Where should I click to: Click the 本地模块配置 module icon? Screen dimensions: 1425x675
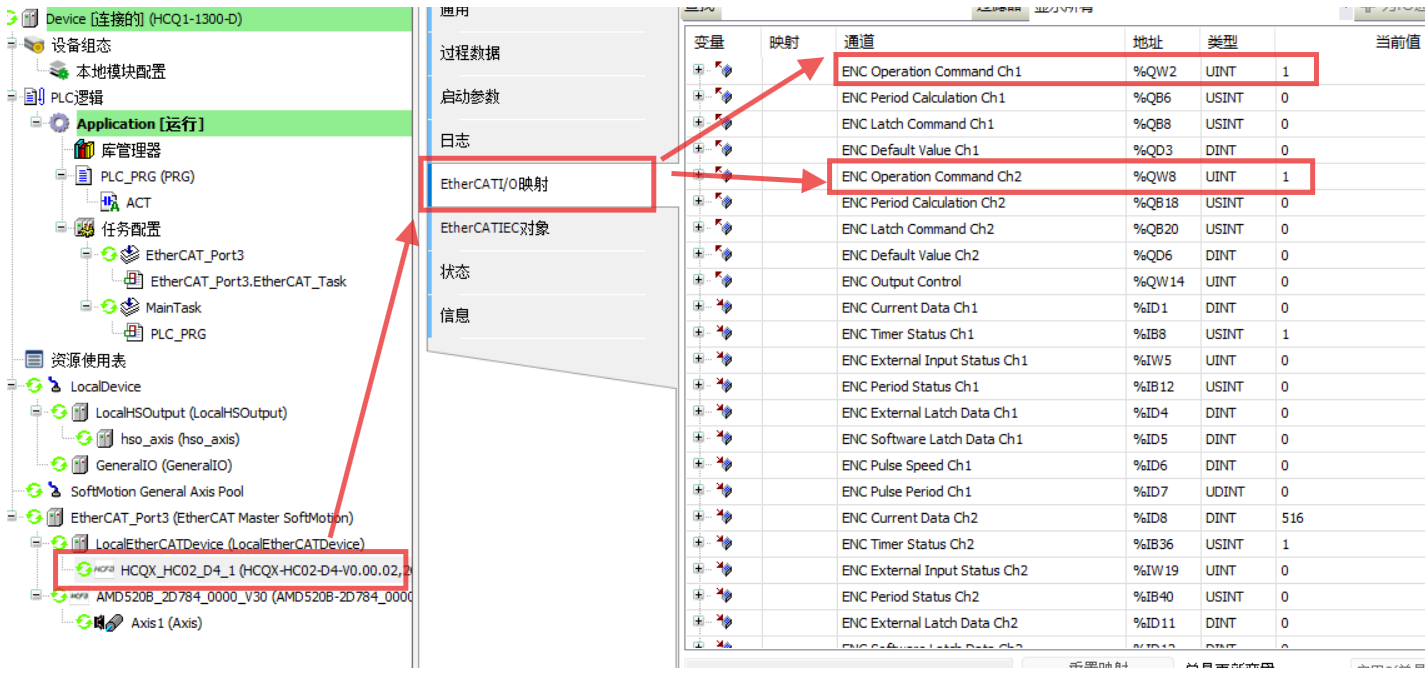point(60,71)
